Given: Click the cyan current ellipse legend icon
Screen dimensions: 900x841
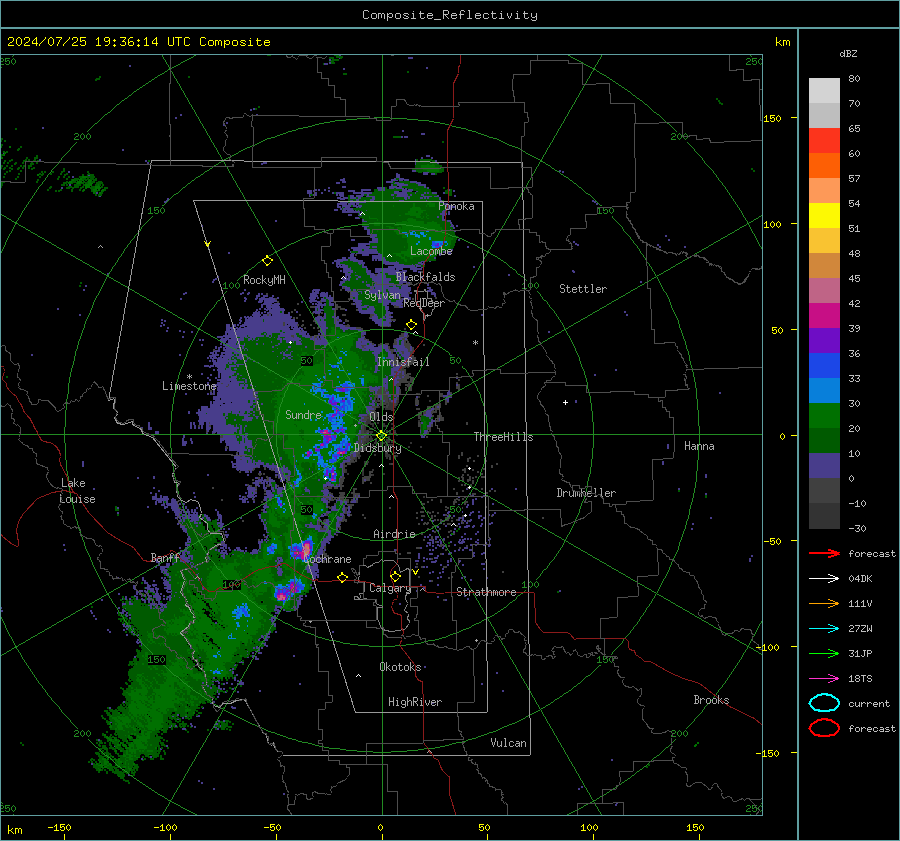Looking at the screenshot, I should pyautogui.click(x=824, y=703).
